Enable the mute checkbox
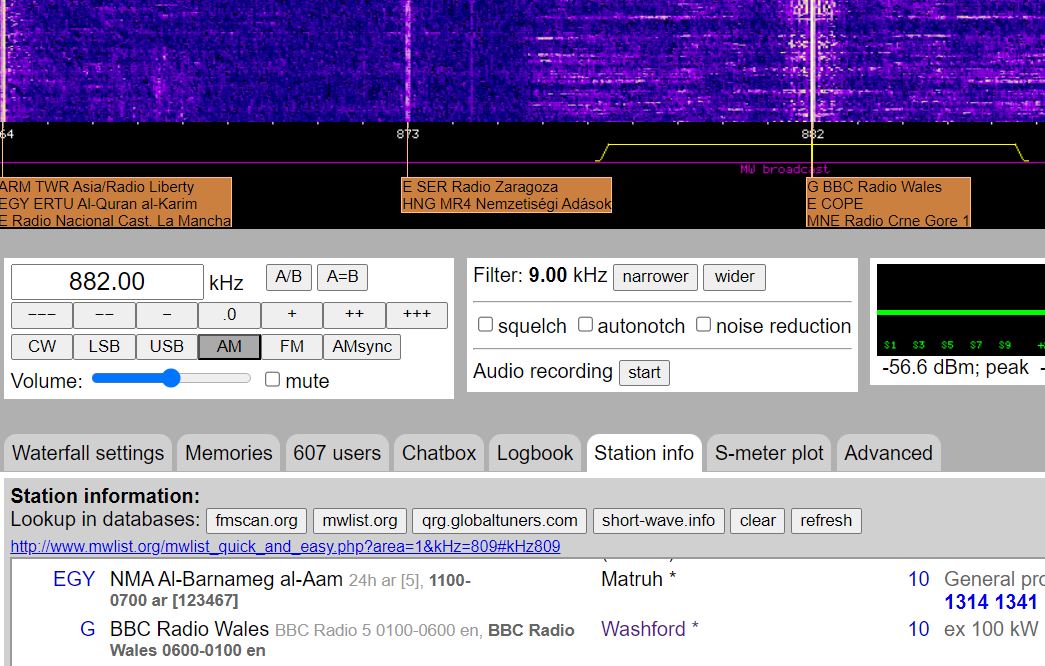The width and height of the screenshot is (1045, 666). click(272, 379)
